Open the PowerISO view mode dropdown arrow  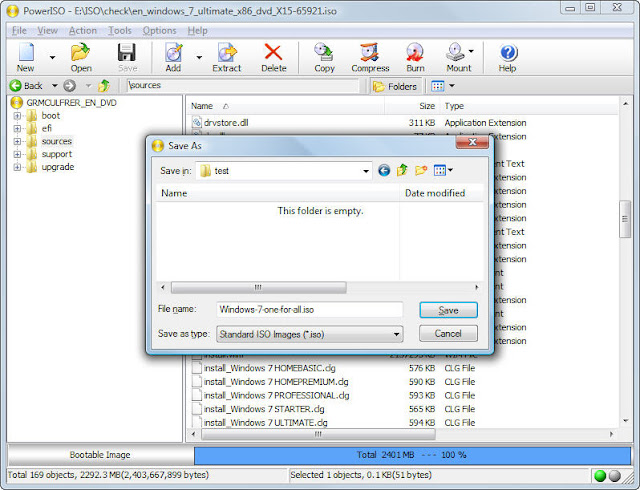pos(452,86)
